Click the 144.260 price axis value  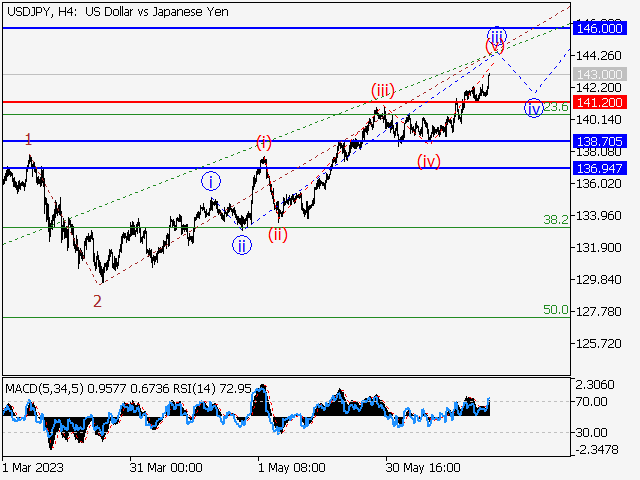coord(598,56)
